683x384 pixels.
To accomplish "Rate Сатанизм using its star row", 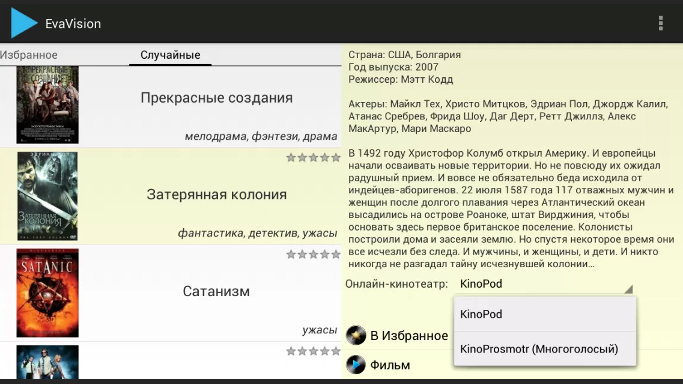I will tap(313, 254).
